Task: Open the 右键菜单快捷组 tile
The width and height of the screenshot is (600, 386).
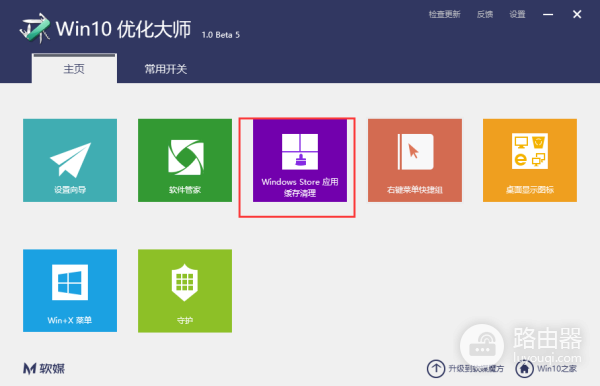Action: tap(415, 160)
